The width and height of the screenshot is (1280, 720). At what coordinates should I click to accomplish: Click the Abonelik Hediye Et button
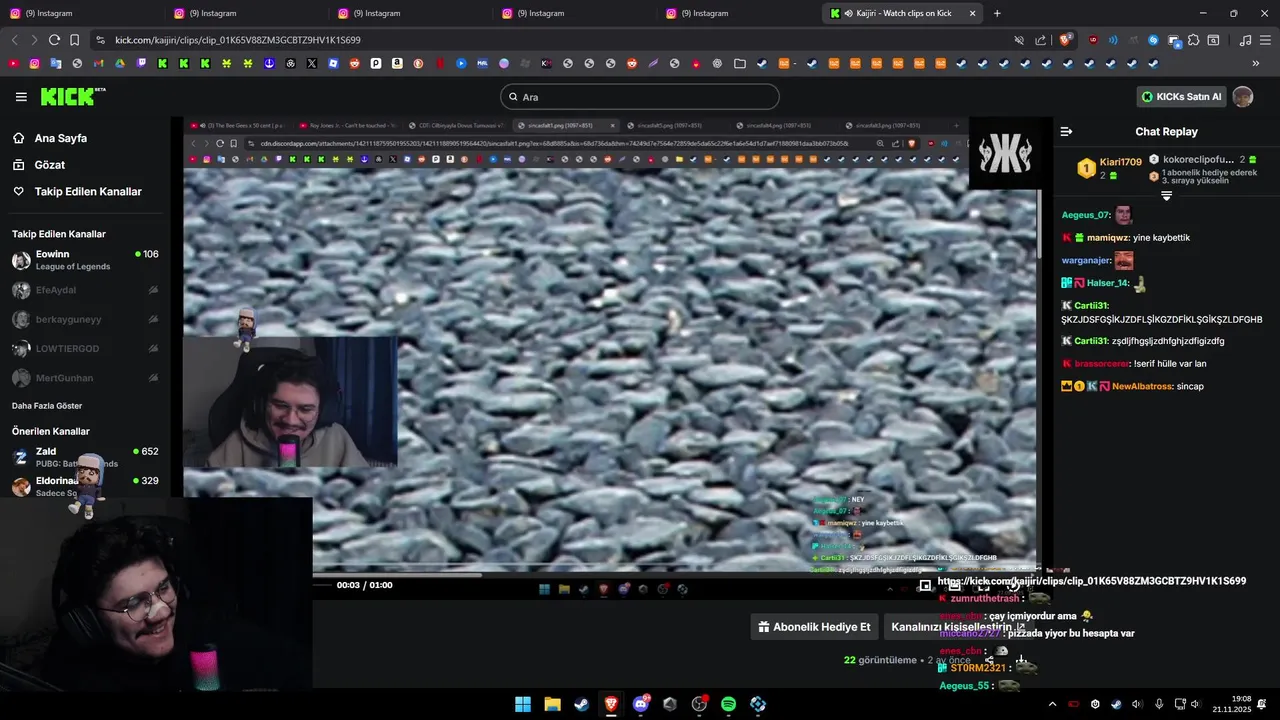[x=815, y=627]
